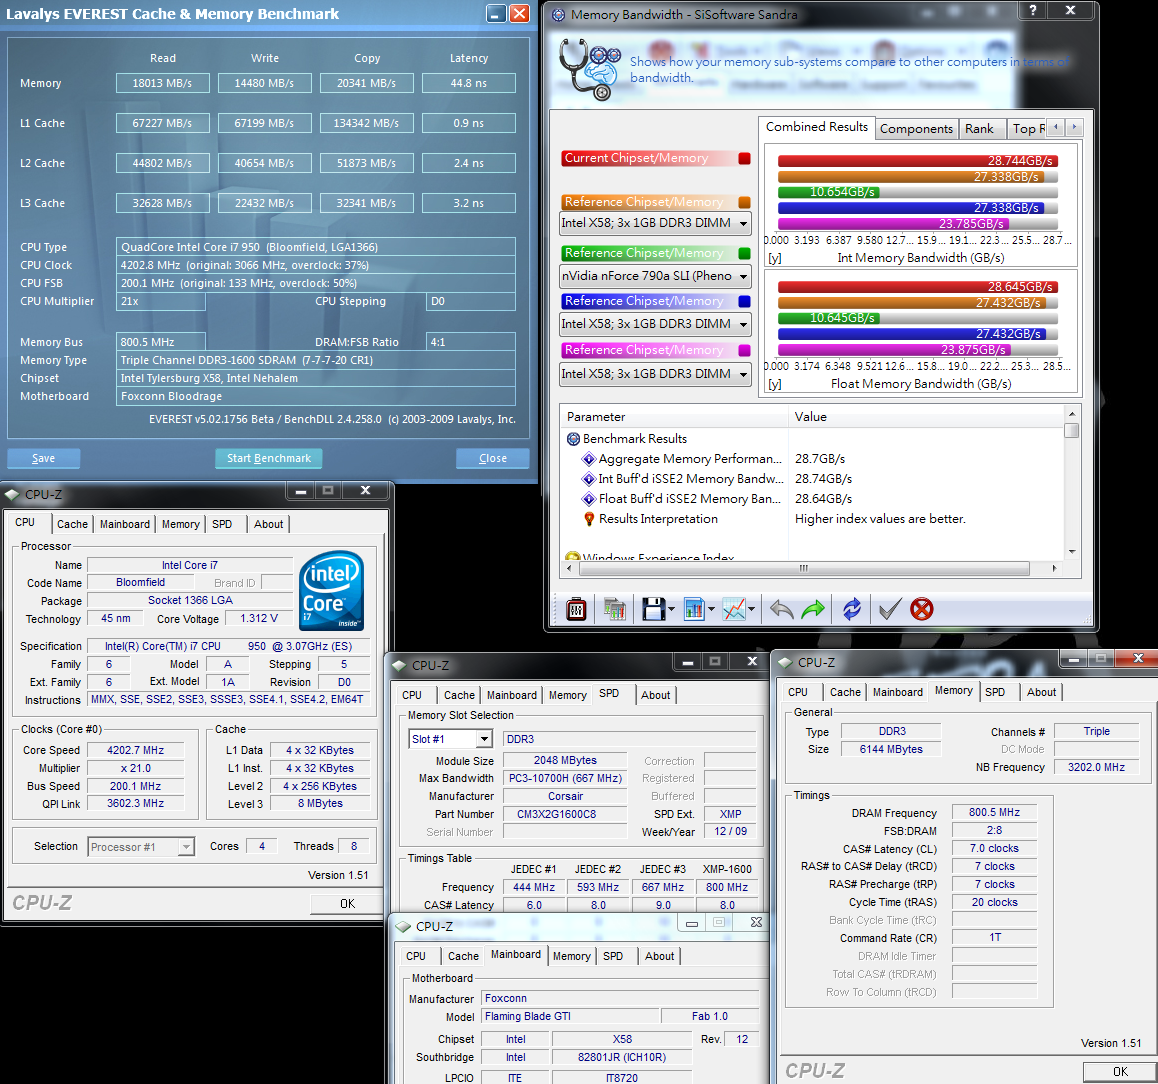Screen dimensions: 1158x1084
Task: Click the Memory Read 18013 MB/s field
Action: click(162, 83)
